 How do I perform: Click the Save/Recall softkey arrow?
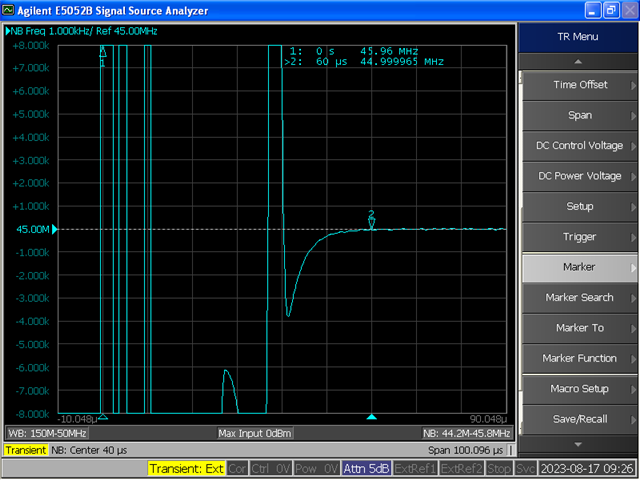[633, 420]
